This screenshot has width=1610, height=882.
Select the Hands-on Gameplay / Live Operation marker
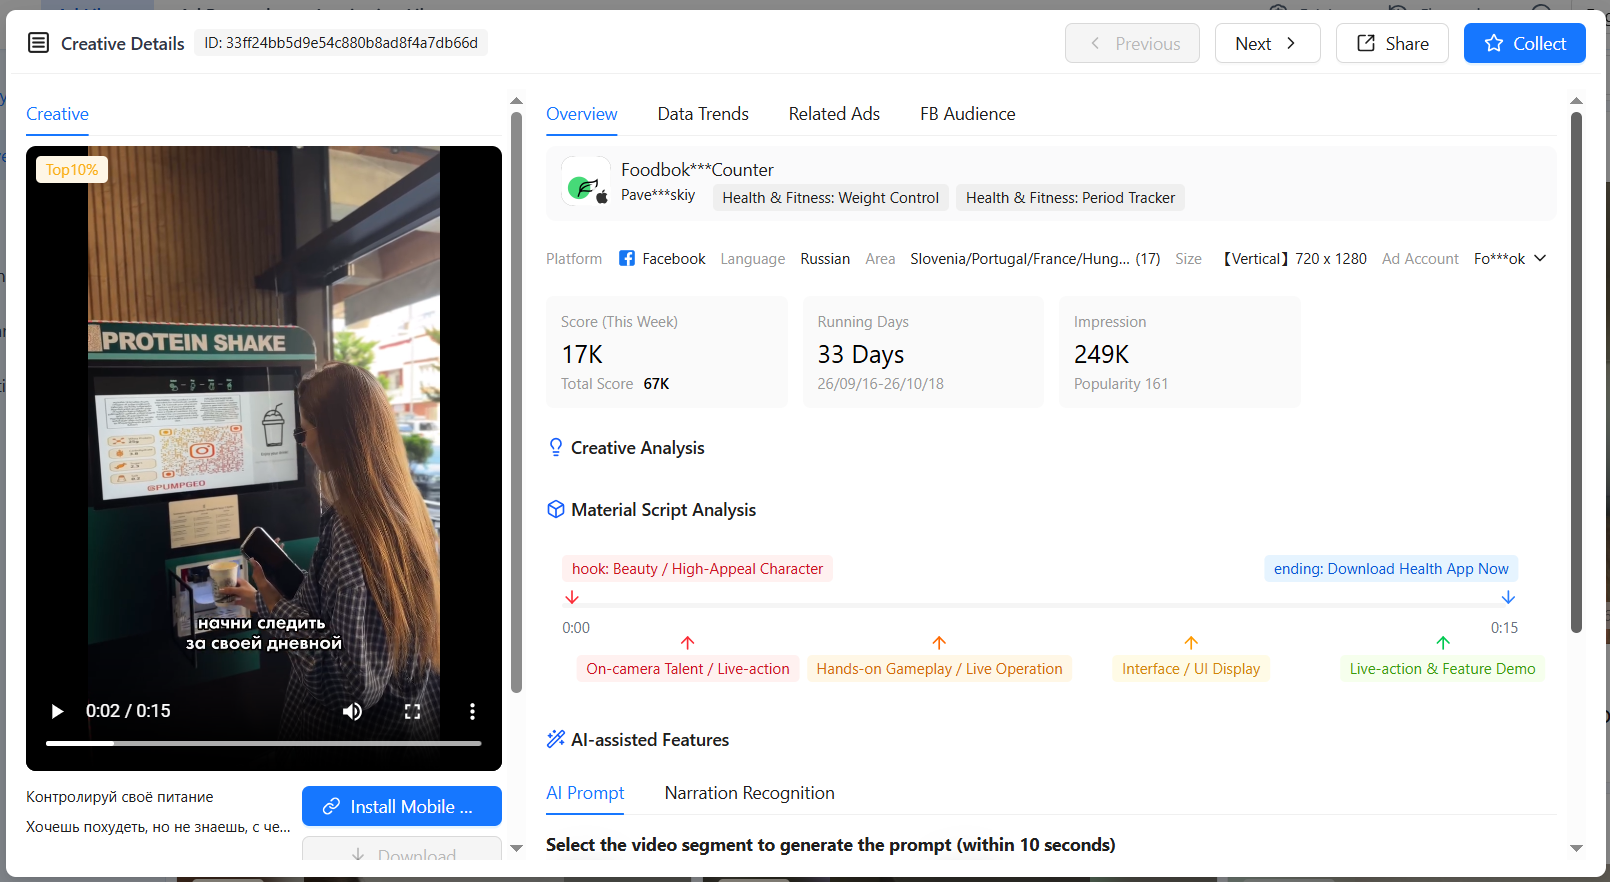[x=939, y=669]
